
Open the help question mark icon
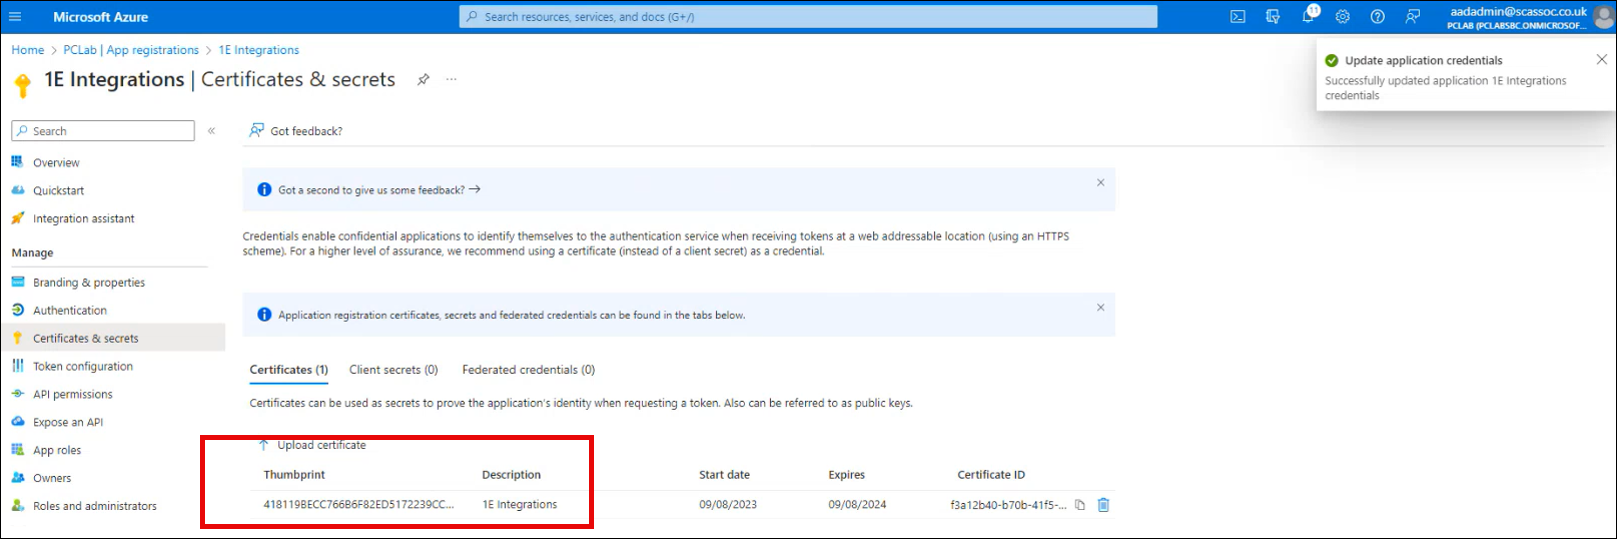pos(1378,17)
